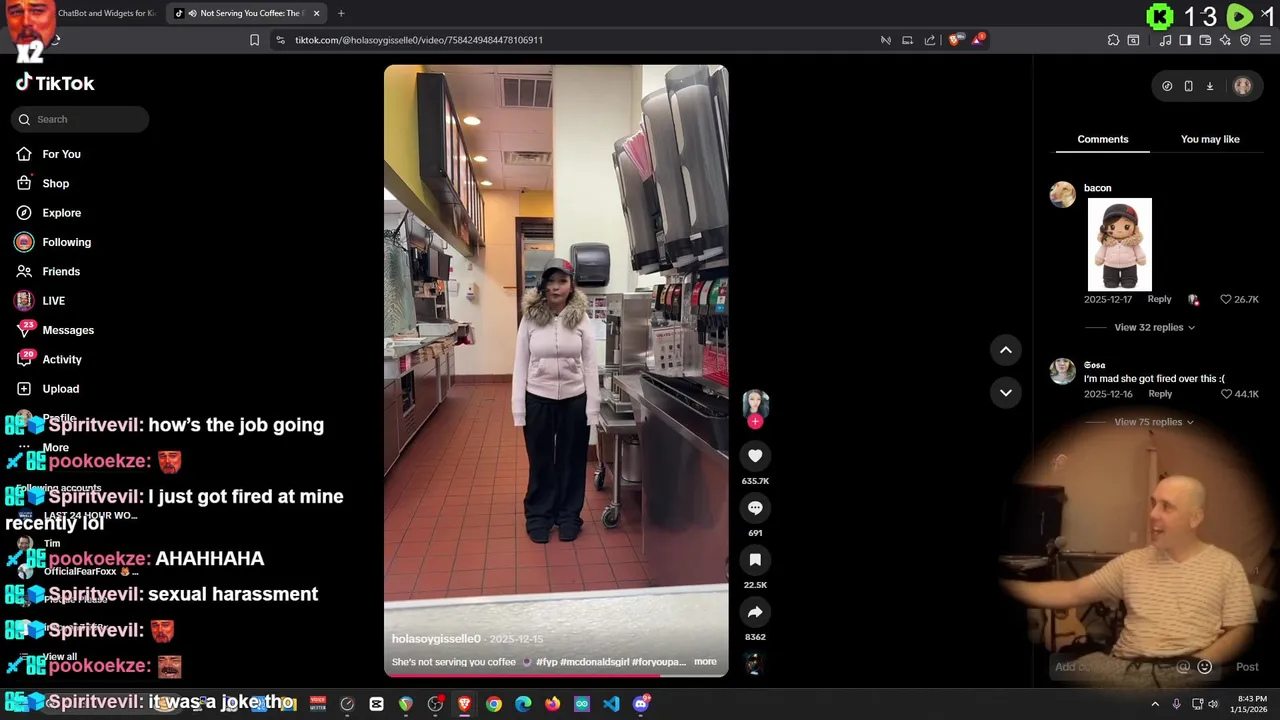This screenshot has height=720, width=1280.
Task: Insert emoji using the smiley icon
Action: tap(1204, 667)
